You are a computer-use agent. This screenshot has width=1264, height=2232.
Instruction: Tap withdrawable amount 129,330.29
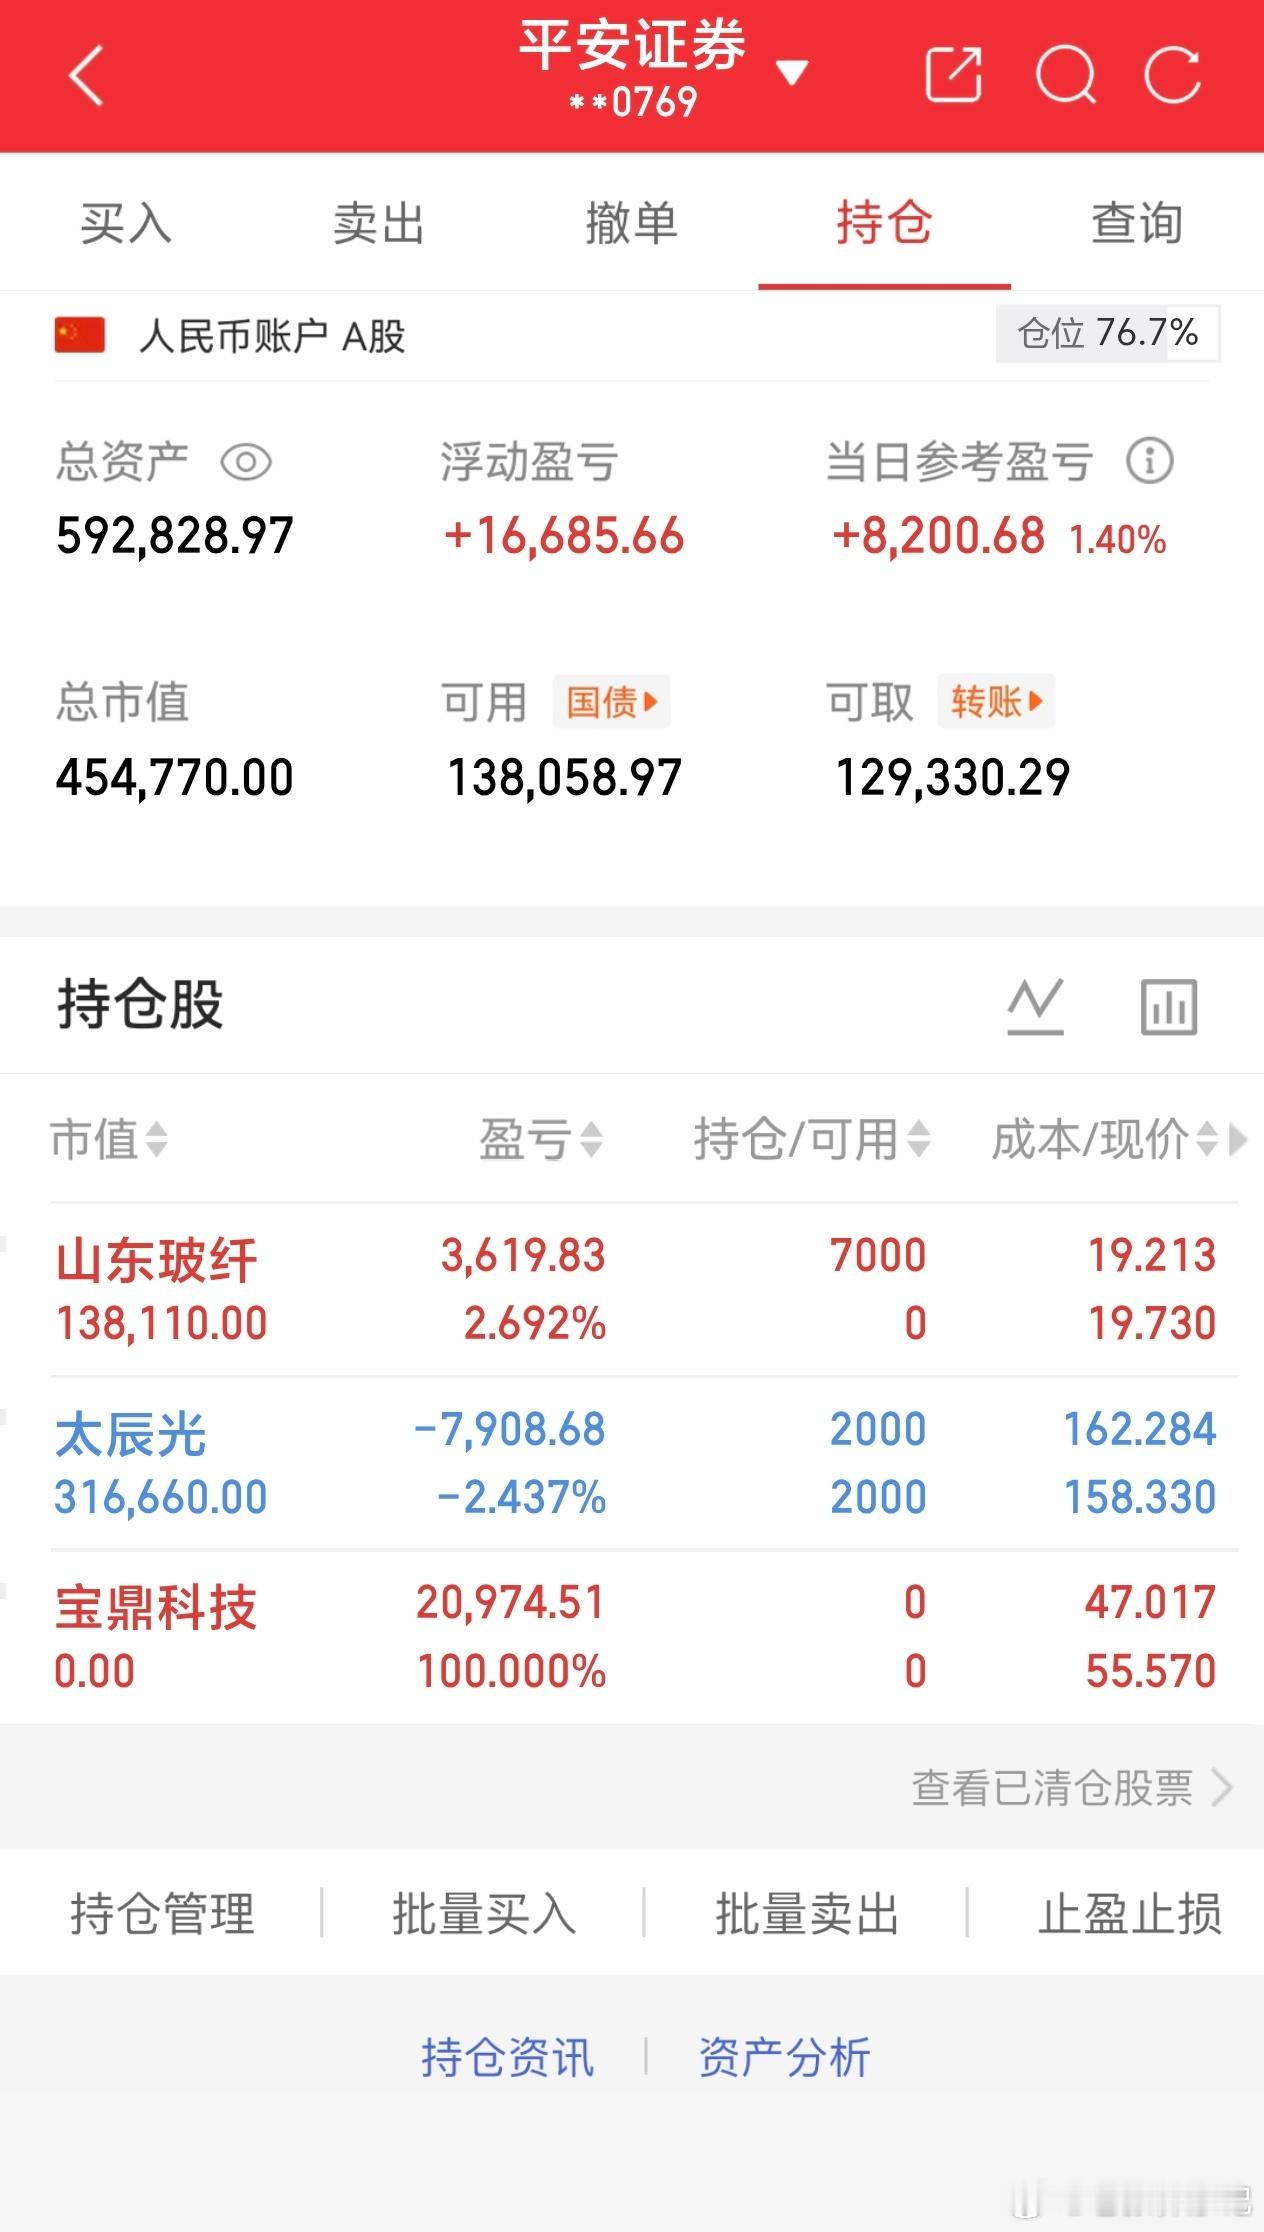coord(953,777)
